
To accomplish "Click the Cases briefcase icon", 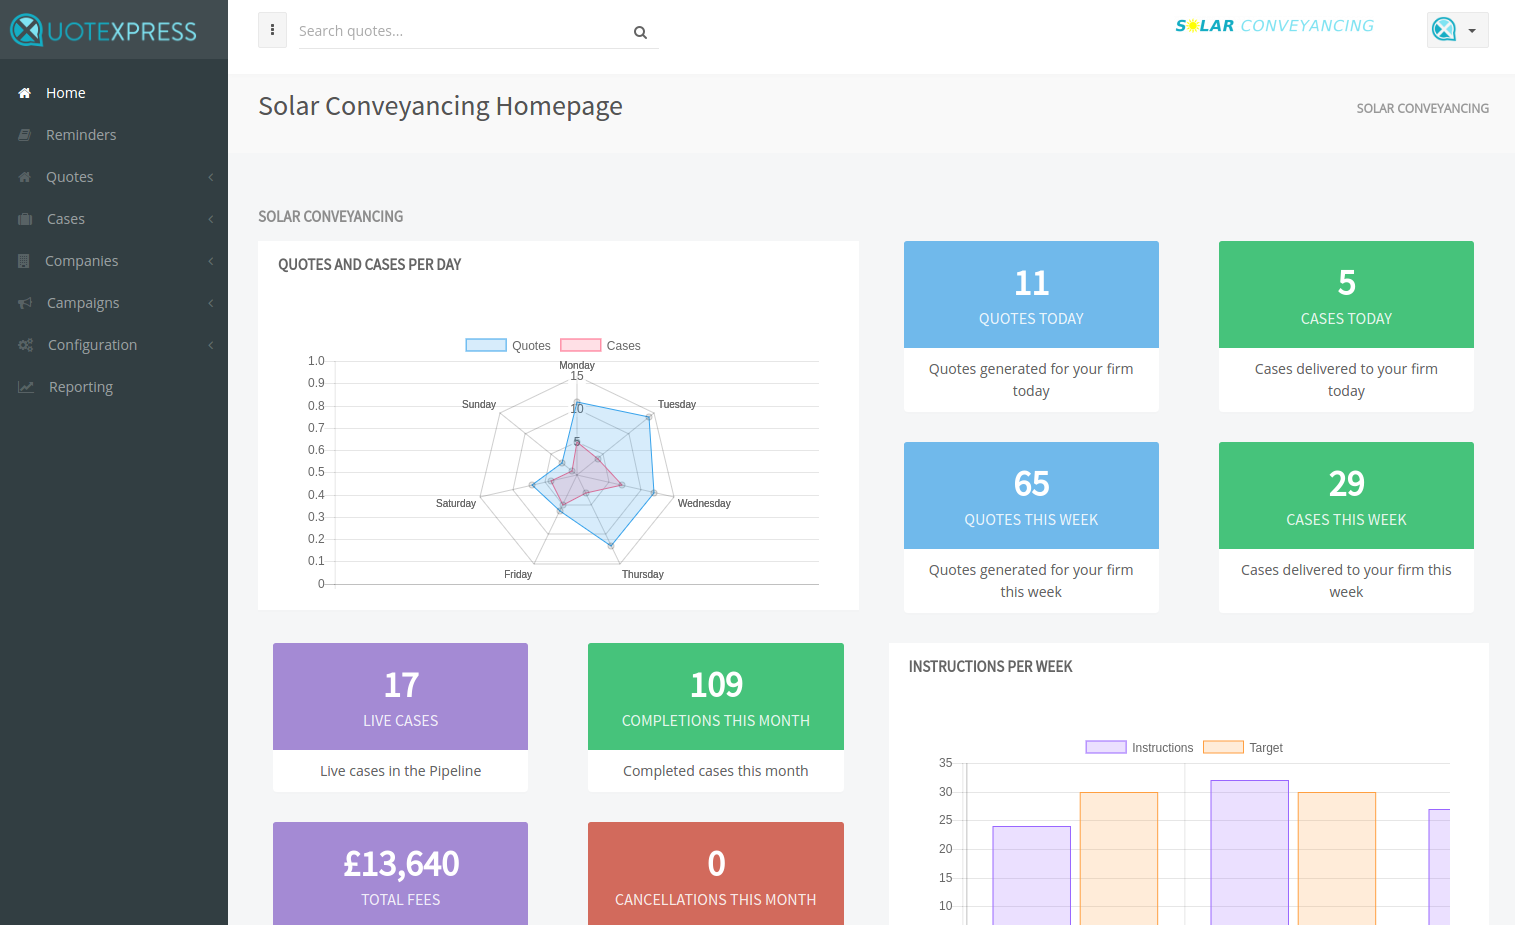I will pos(25,219).
